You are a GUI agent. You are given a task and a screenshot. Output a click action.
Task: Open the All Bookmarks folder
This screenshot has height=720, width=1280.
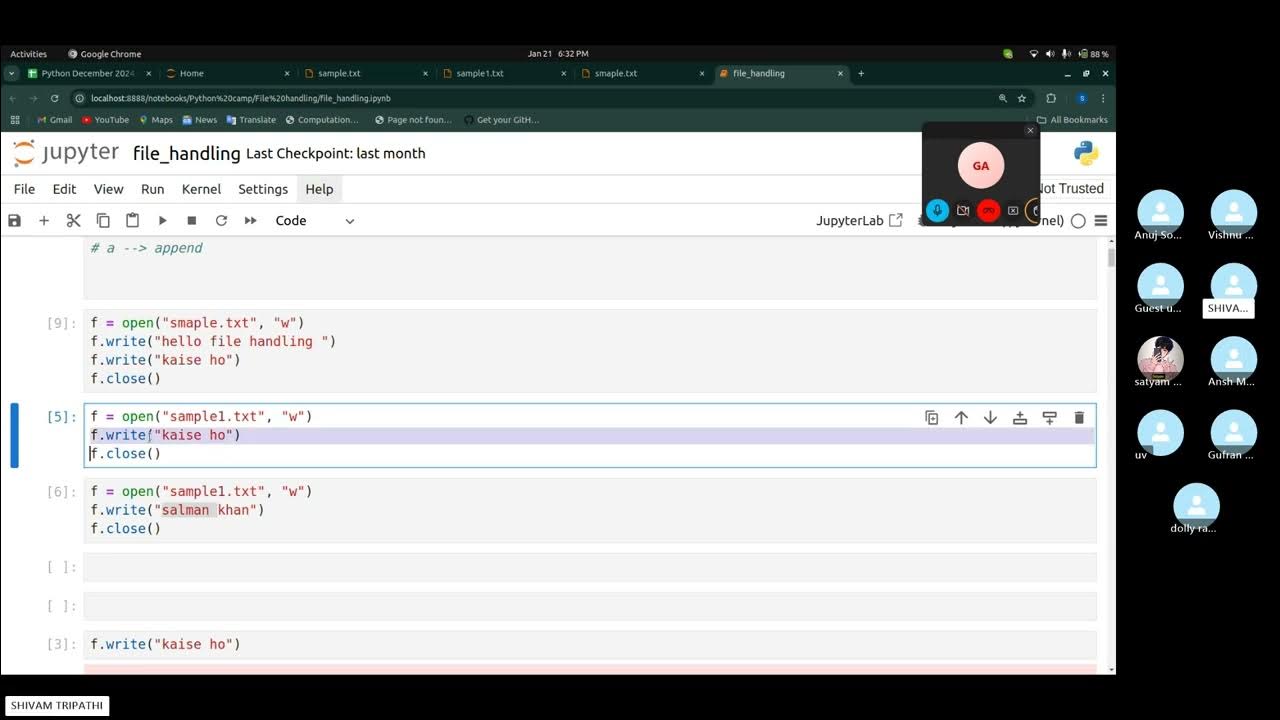[1072, 120]
